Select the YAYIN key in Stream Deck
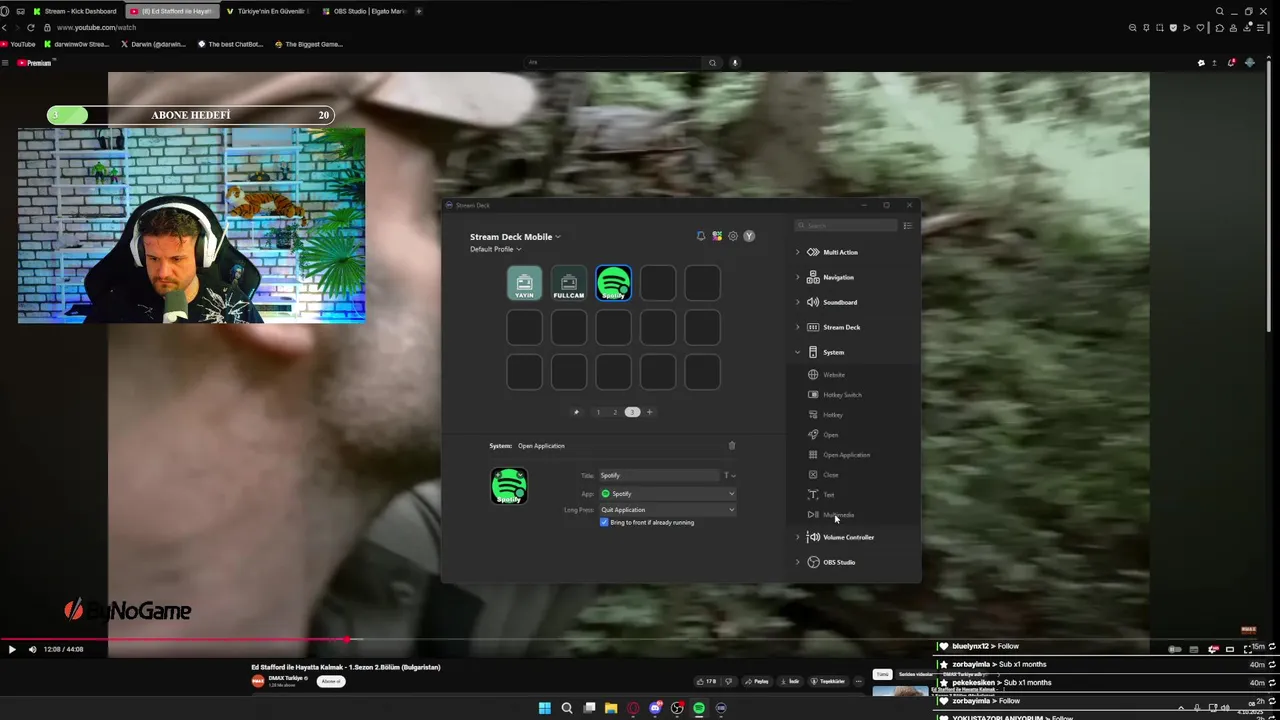 tap(524, 283)
